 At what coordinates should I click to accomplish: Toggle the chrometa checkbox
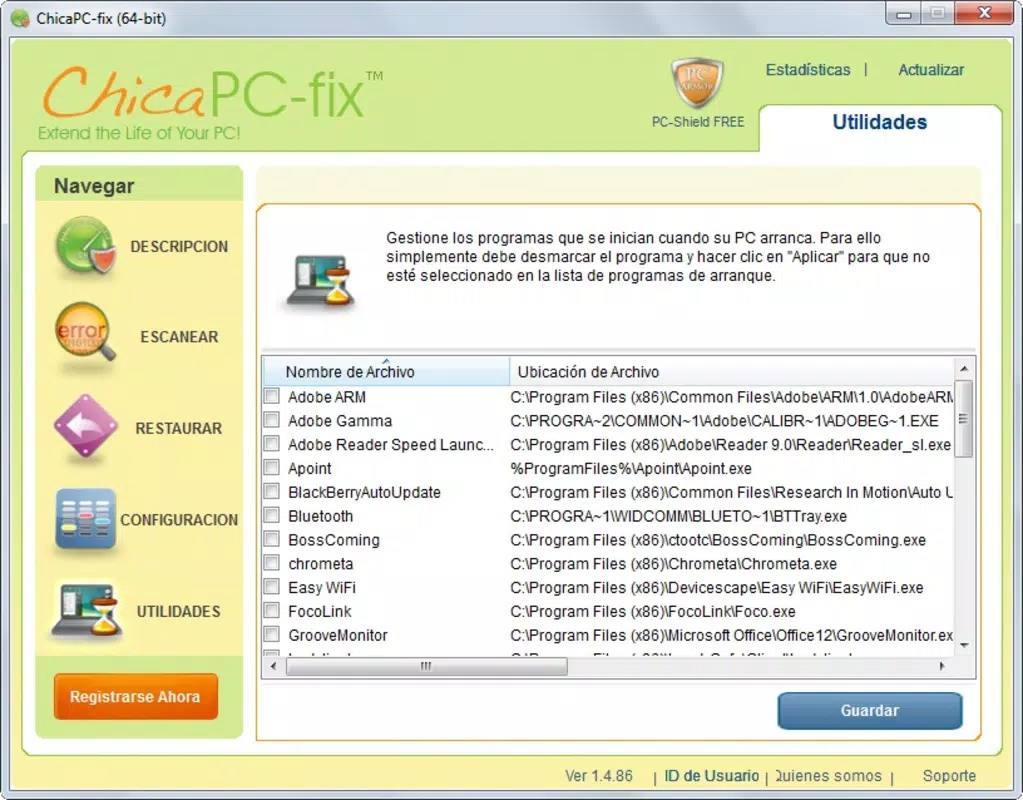click(271, 562)
